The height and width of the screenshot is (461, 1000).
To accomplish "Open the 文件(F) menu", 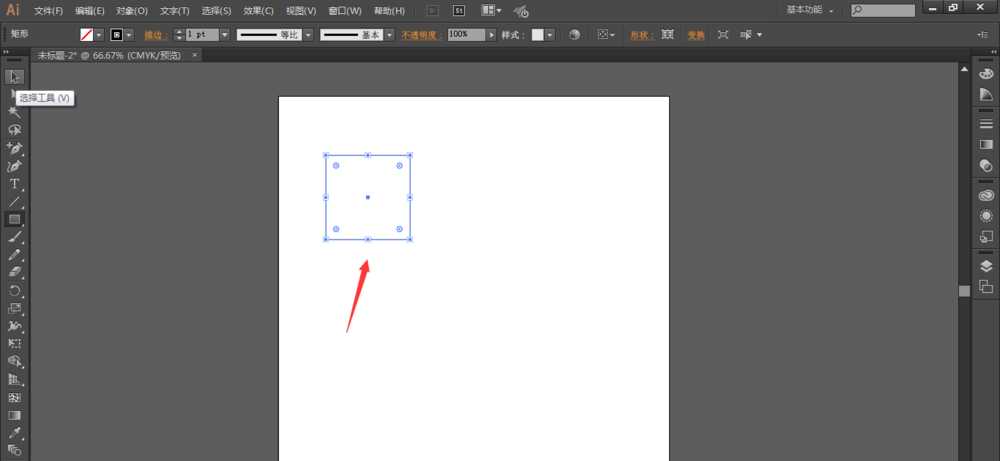I will [x=48, y=11].
